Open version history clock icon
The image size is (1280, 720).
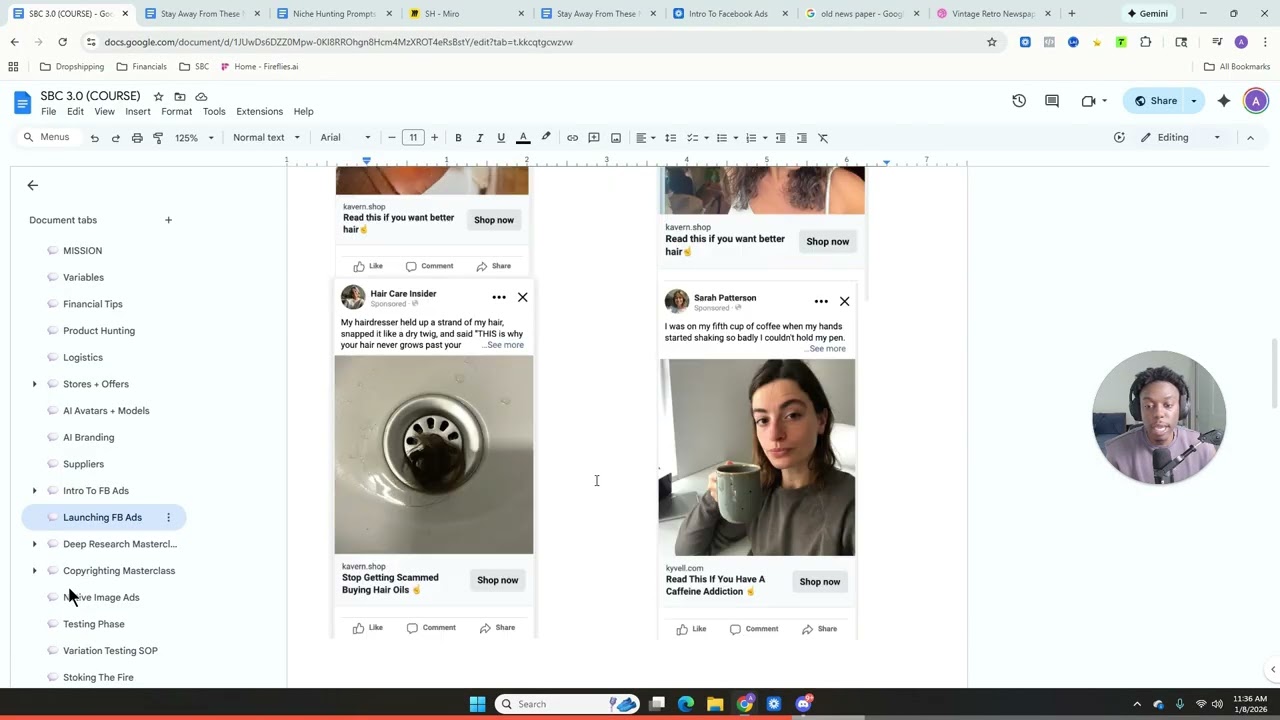click(1019, 101)
